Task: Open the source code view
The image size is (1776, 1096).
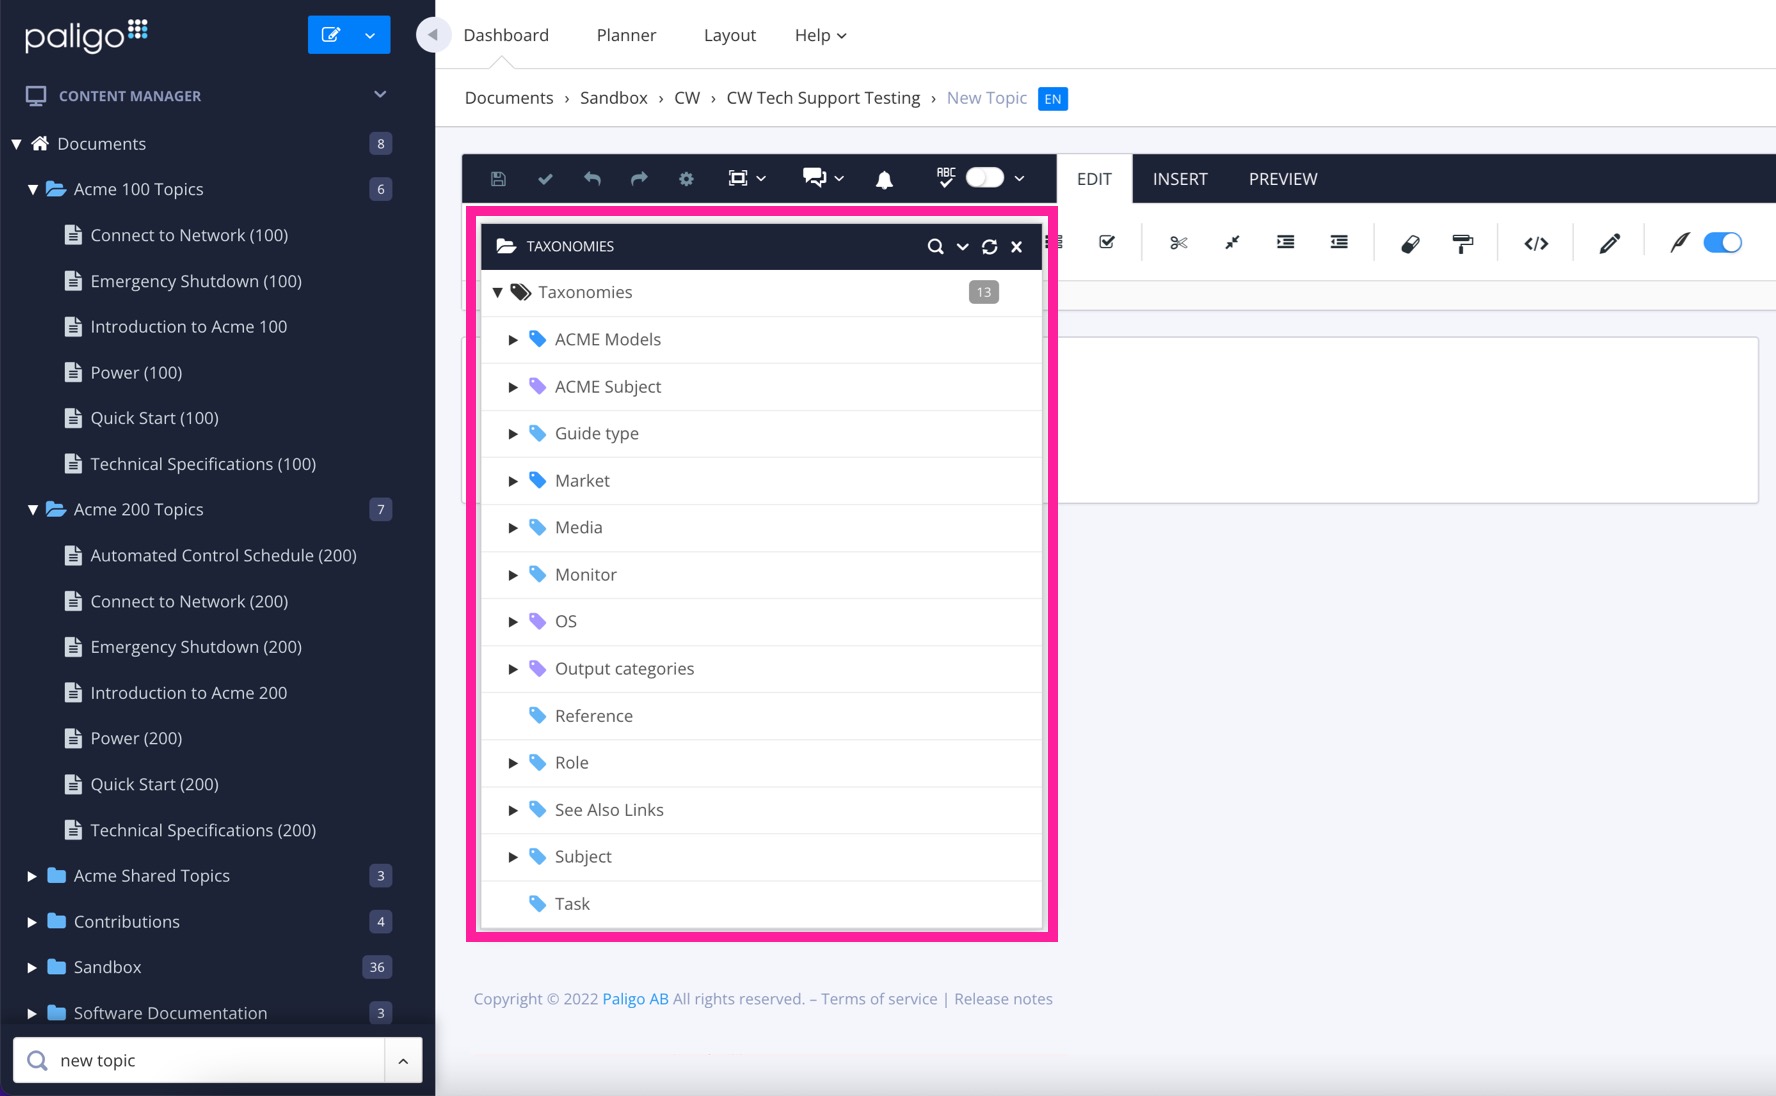Action: (1537, 243)
